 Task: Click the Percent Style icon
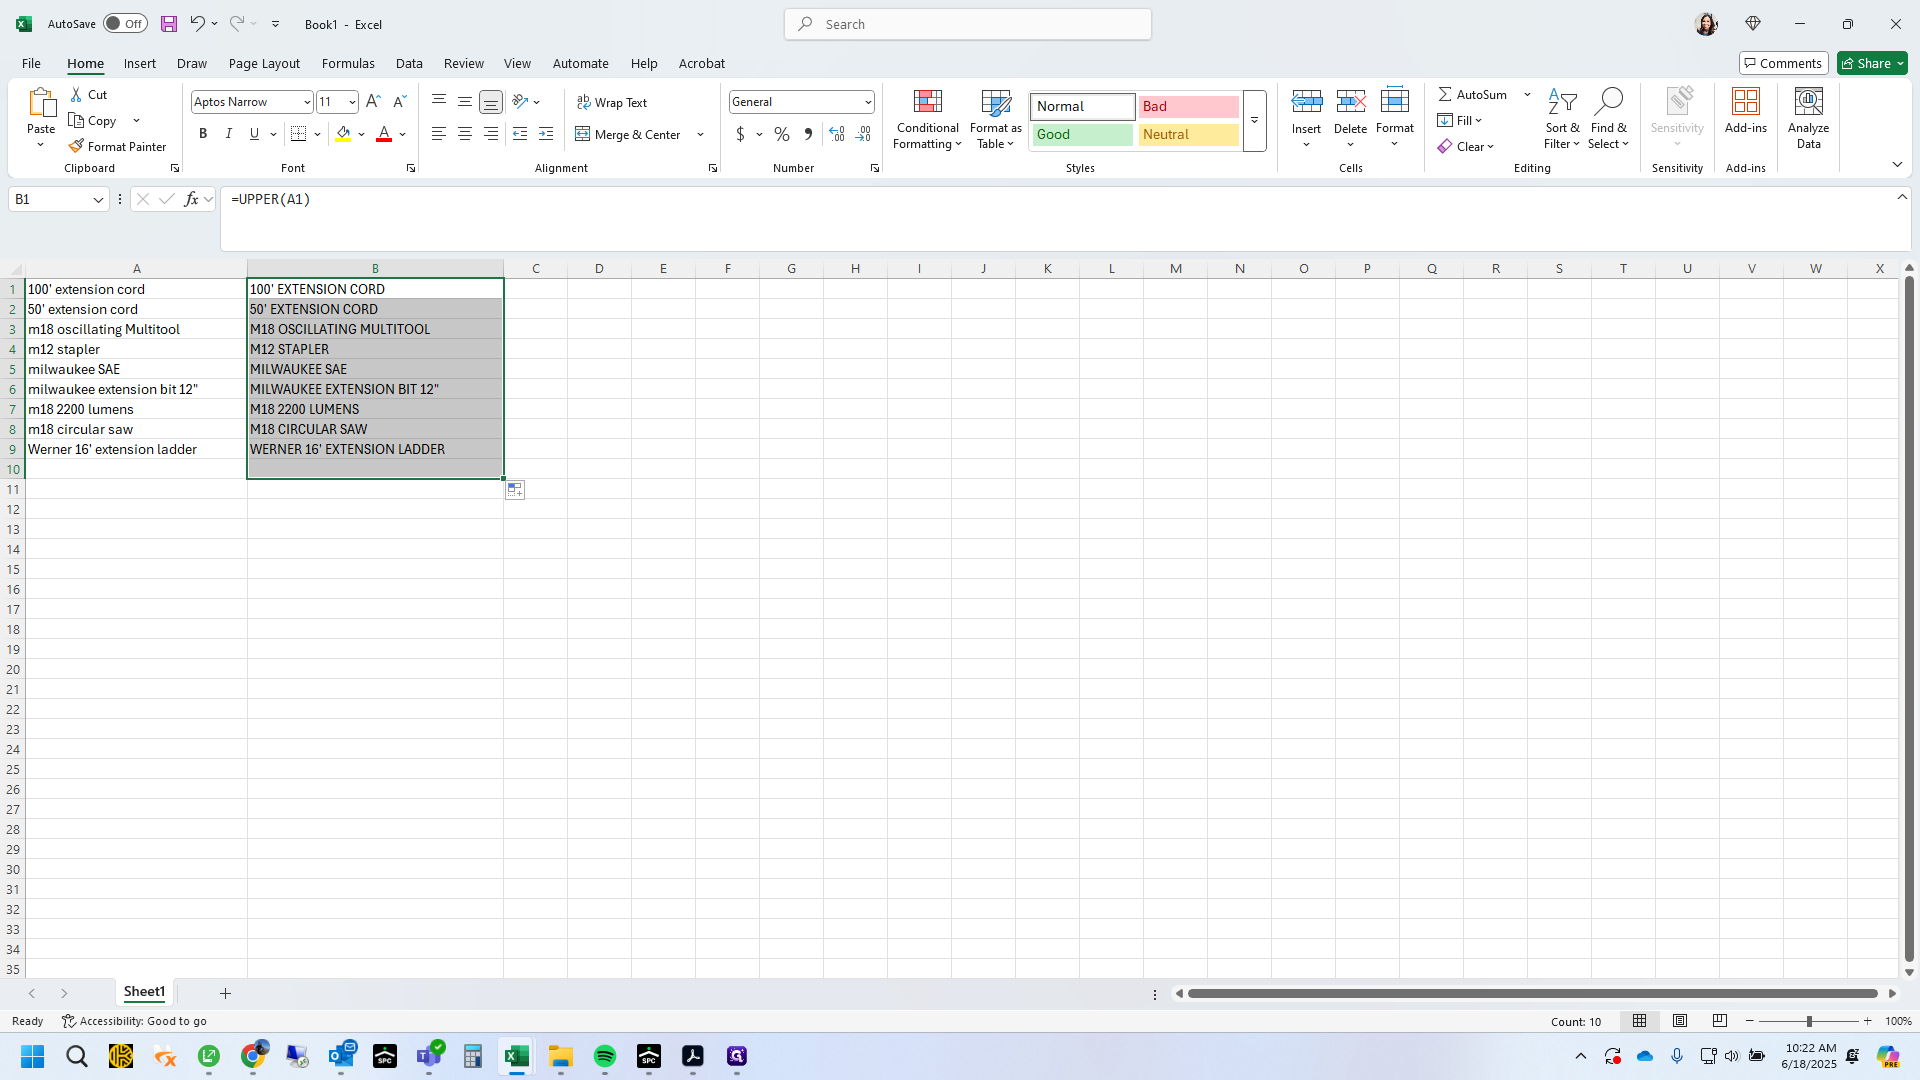(x=782, y=134)
